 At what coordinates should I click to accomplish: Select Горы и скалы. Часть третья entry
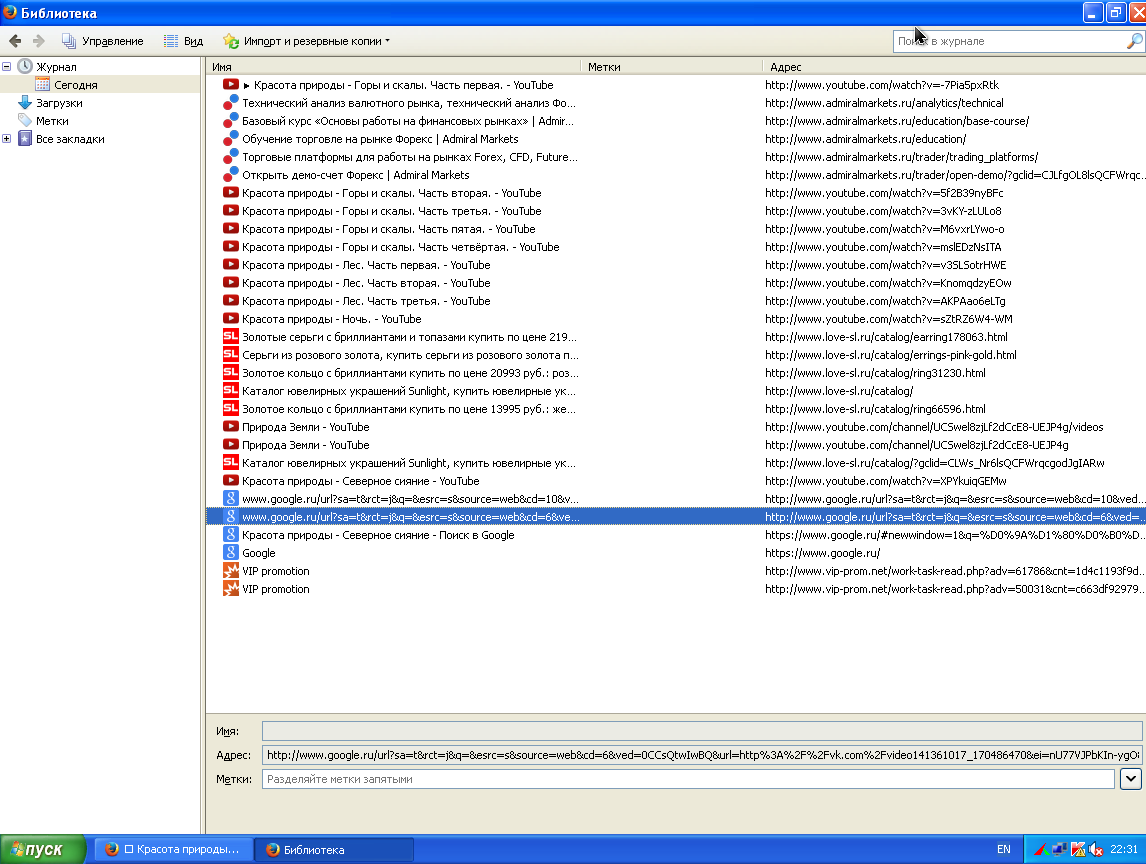coord(392,211)
